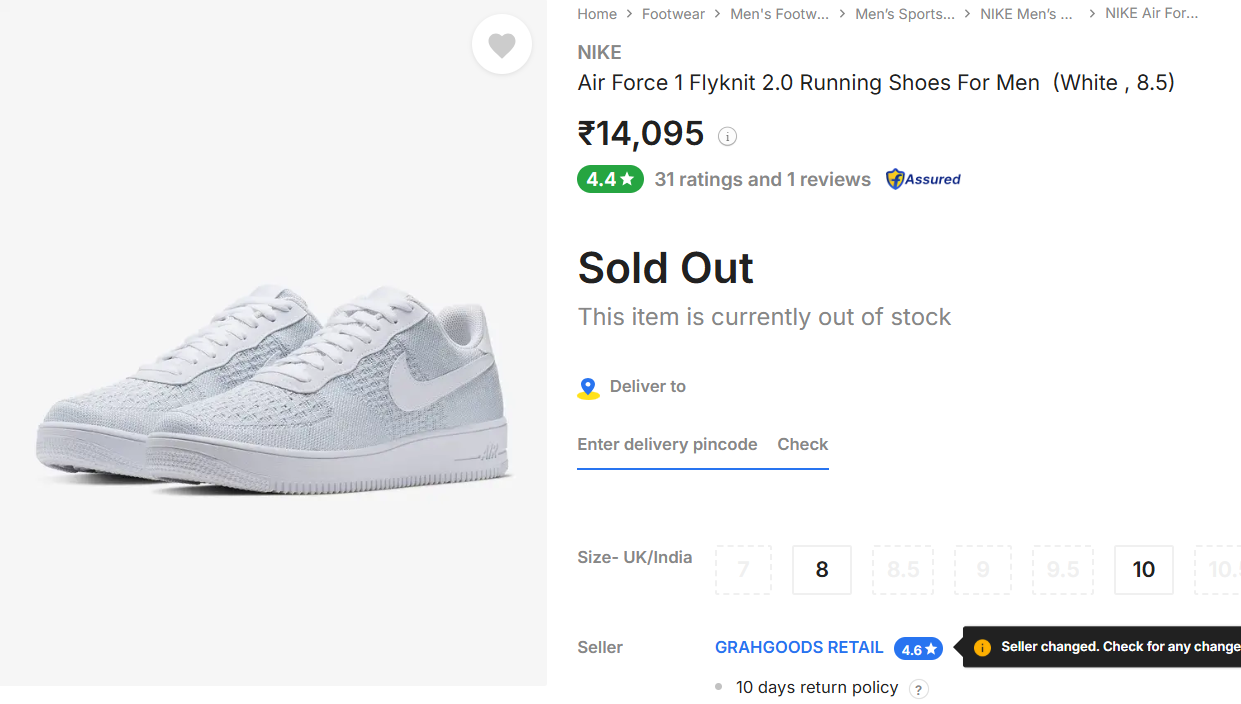Screen dimensions: 1241x704
Task: Open Men's Footwear breadcrumb link
Action: click(x=779, y=14)
